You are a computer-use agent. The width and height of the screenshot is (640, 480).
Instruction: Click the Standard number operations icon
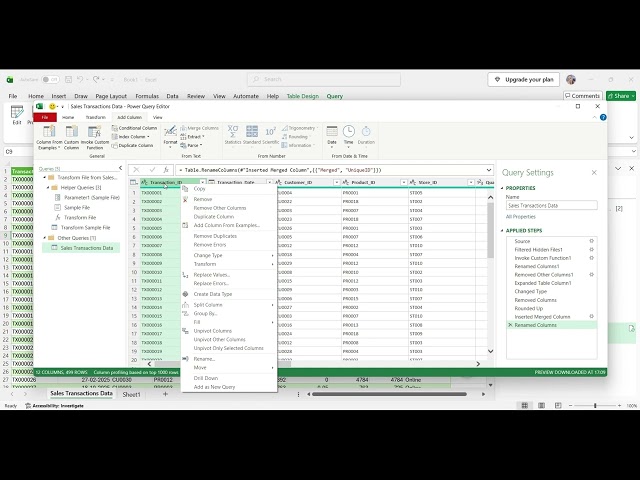click(252, 131)
